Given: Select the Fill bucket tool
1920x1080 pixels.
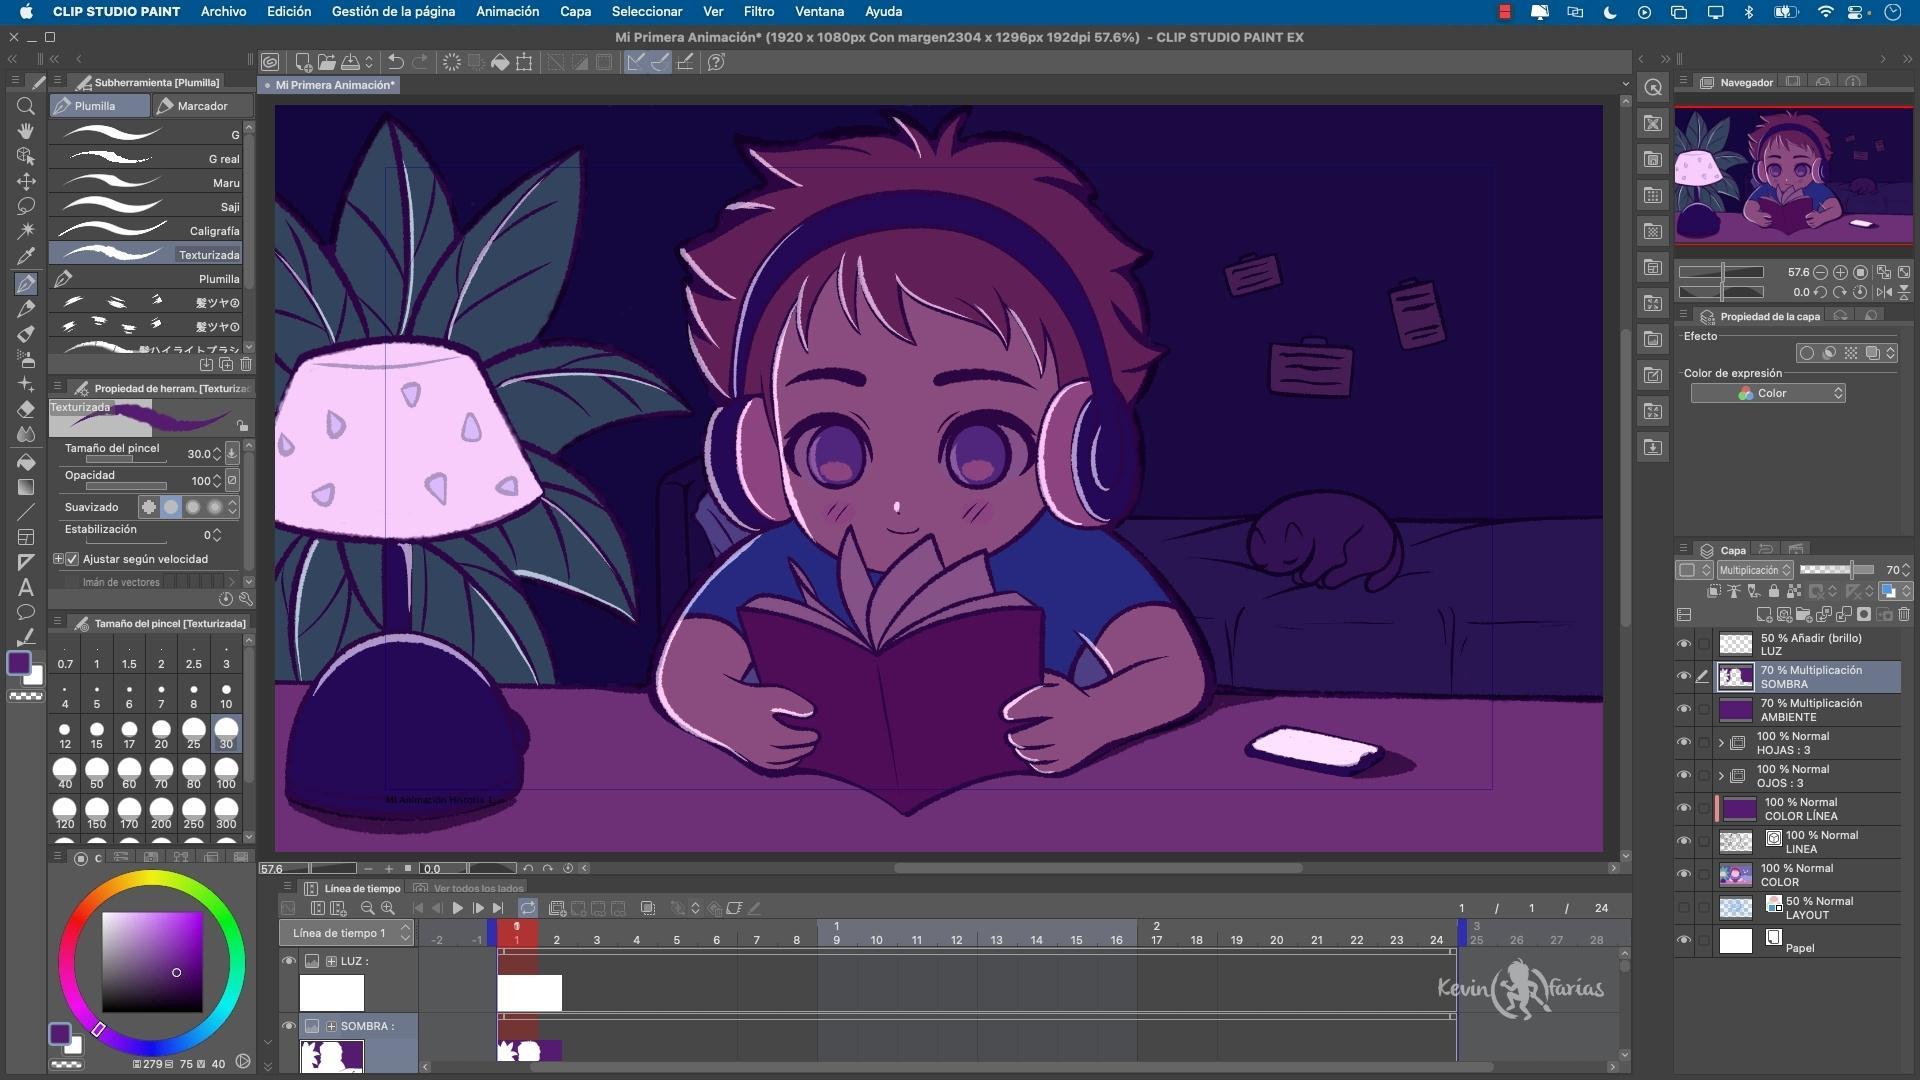Looking at the screenshot, I should 26,462.
